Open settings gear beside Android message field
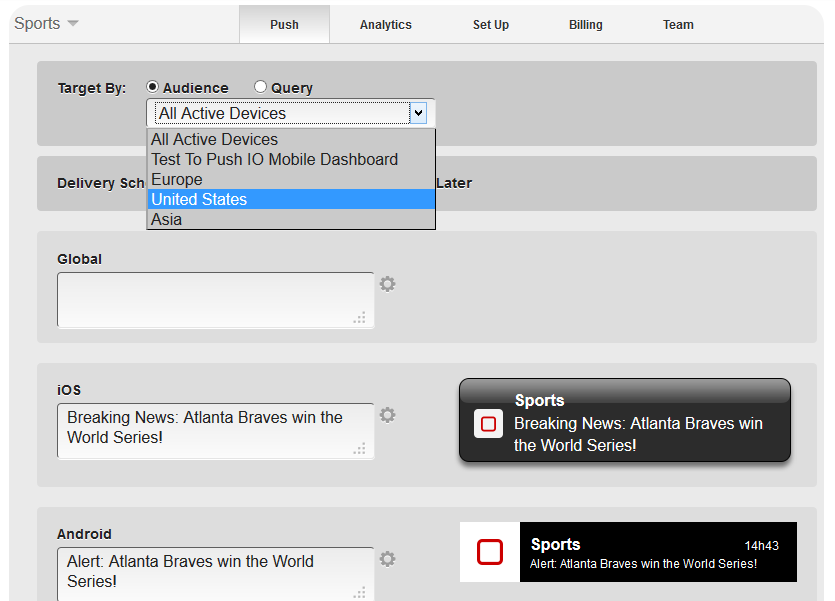The width and height of the screenshot is (835, 601). (387, 559)
